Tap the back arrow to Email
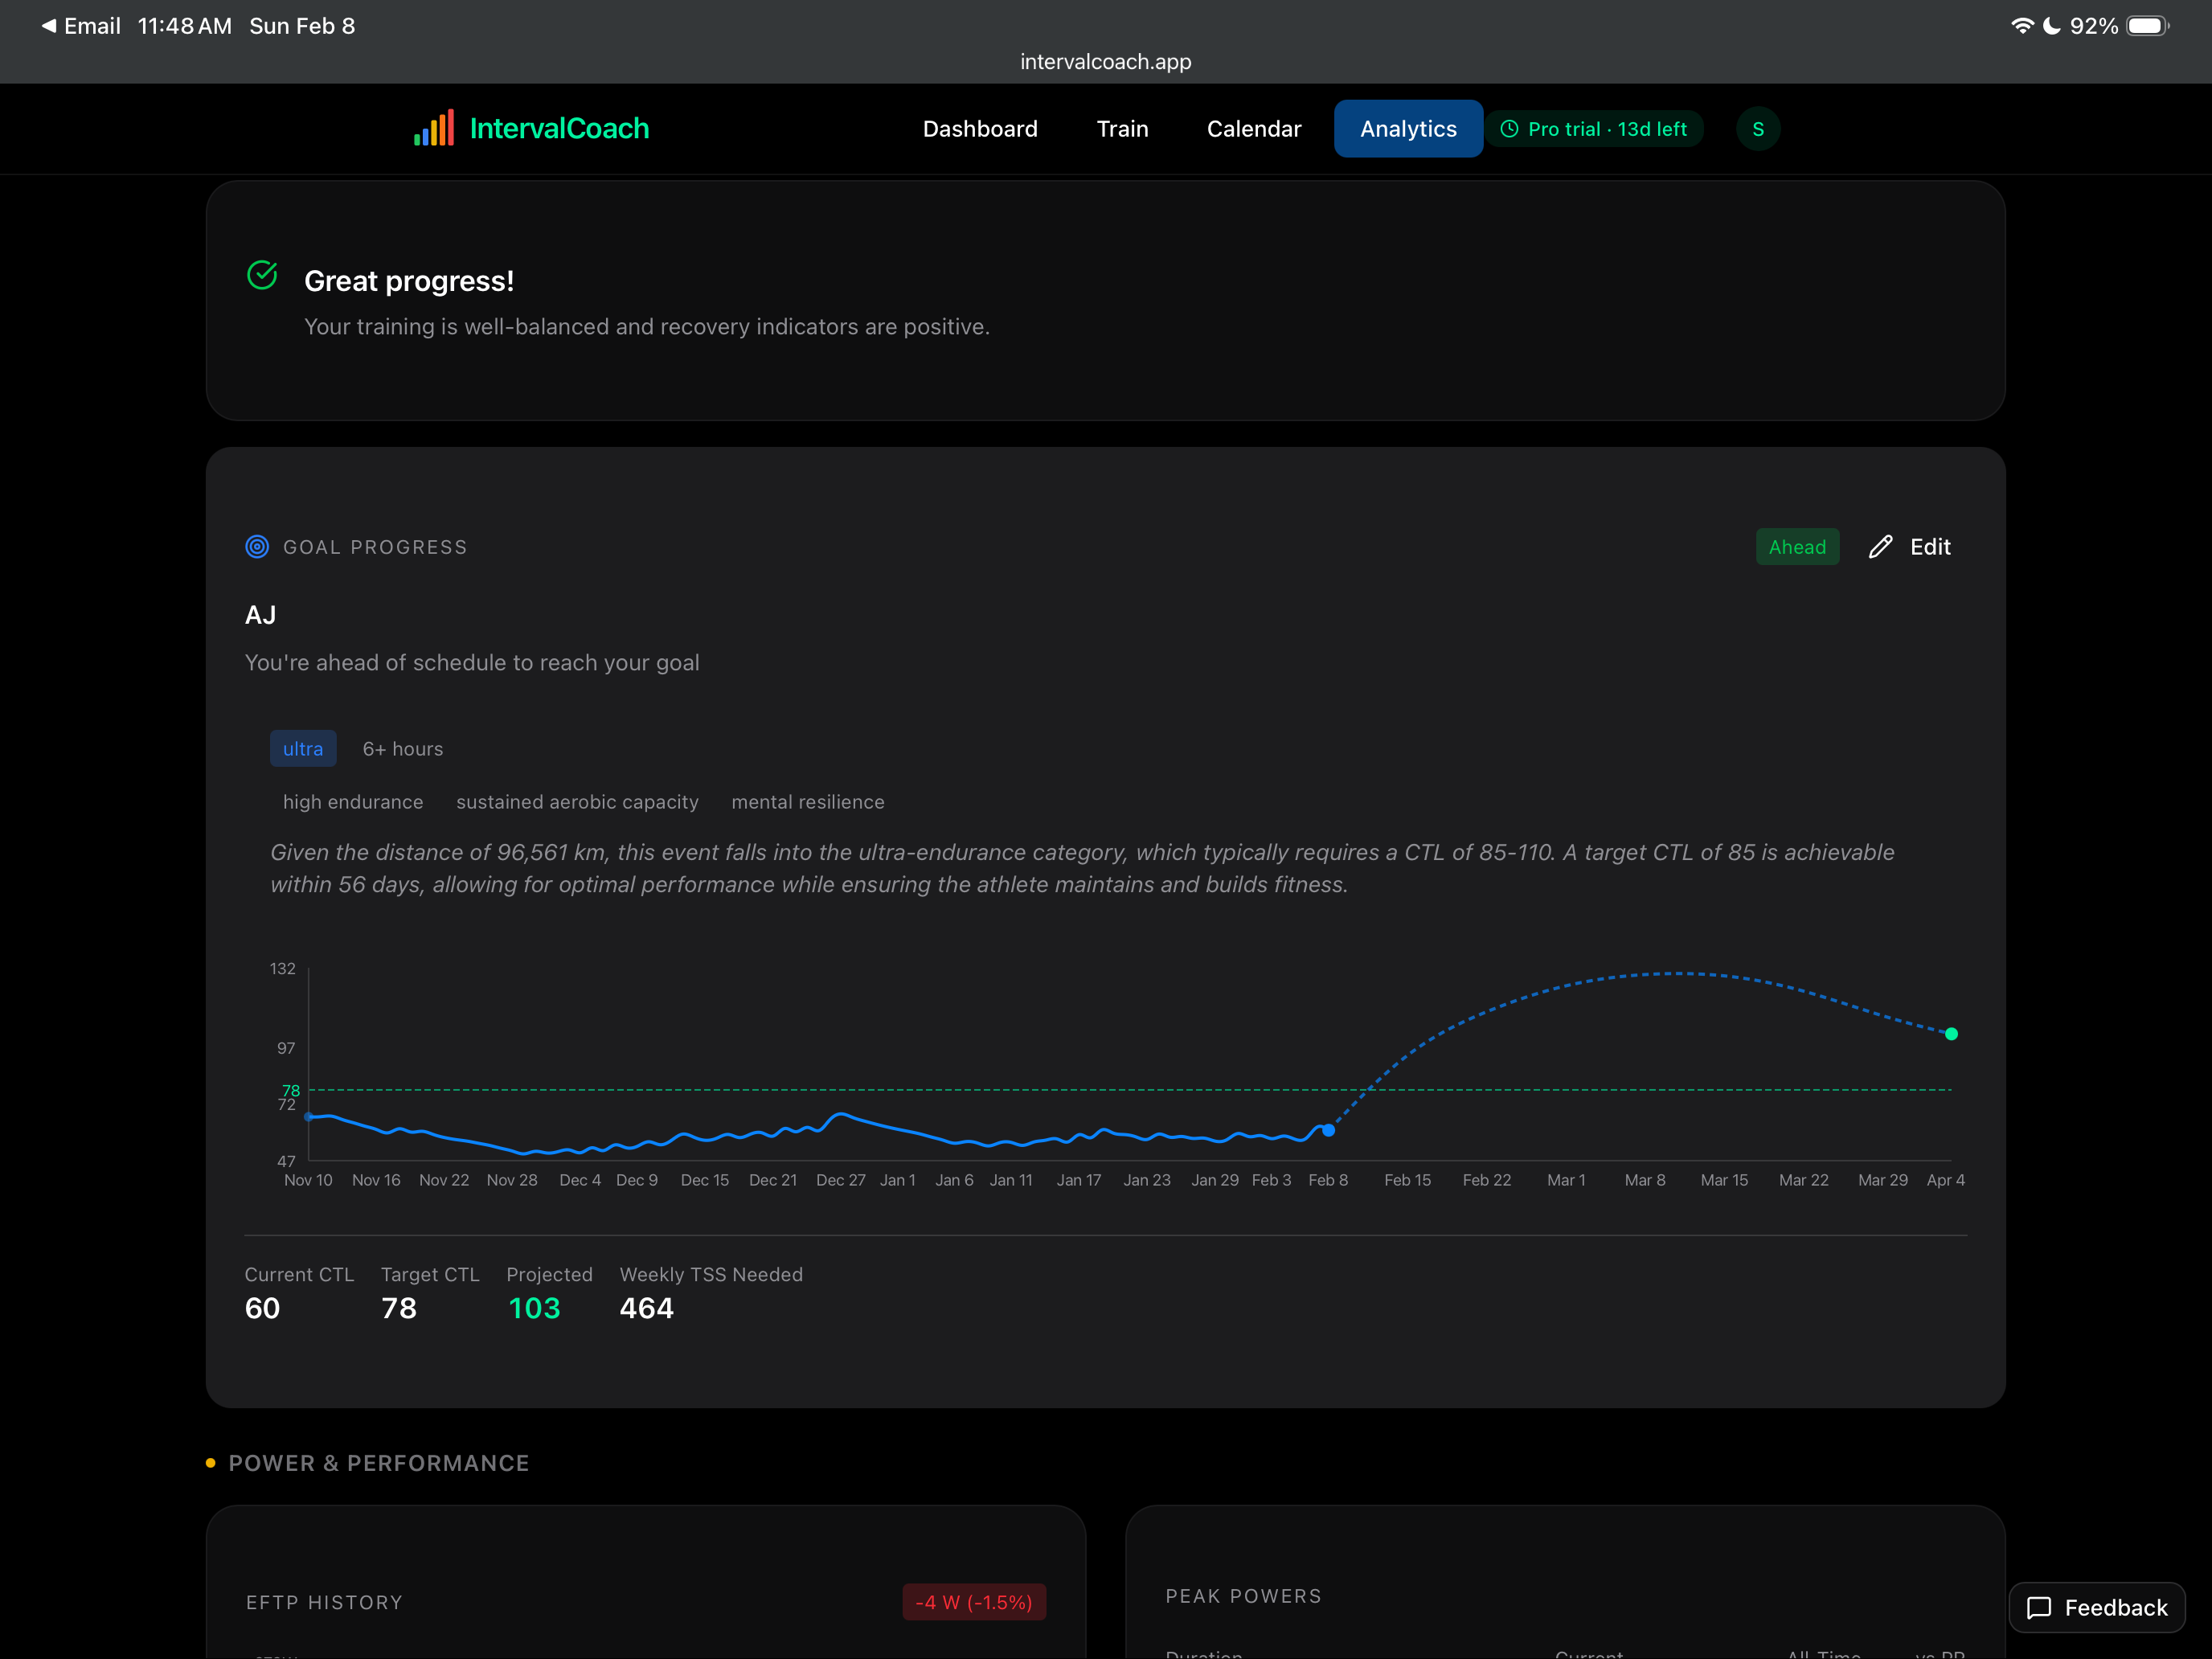 48,26
